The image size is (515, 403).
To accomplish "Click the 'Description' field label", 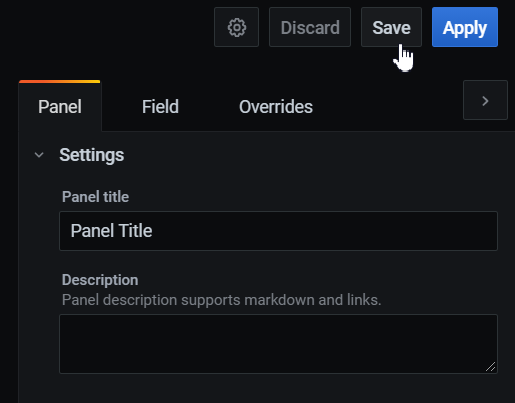I will (100, 280).
